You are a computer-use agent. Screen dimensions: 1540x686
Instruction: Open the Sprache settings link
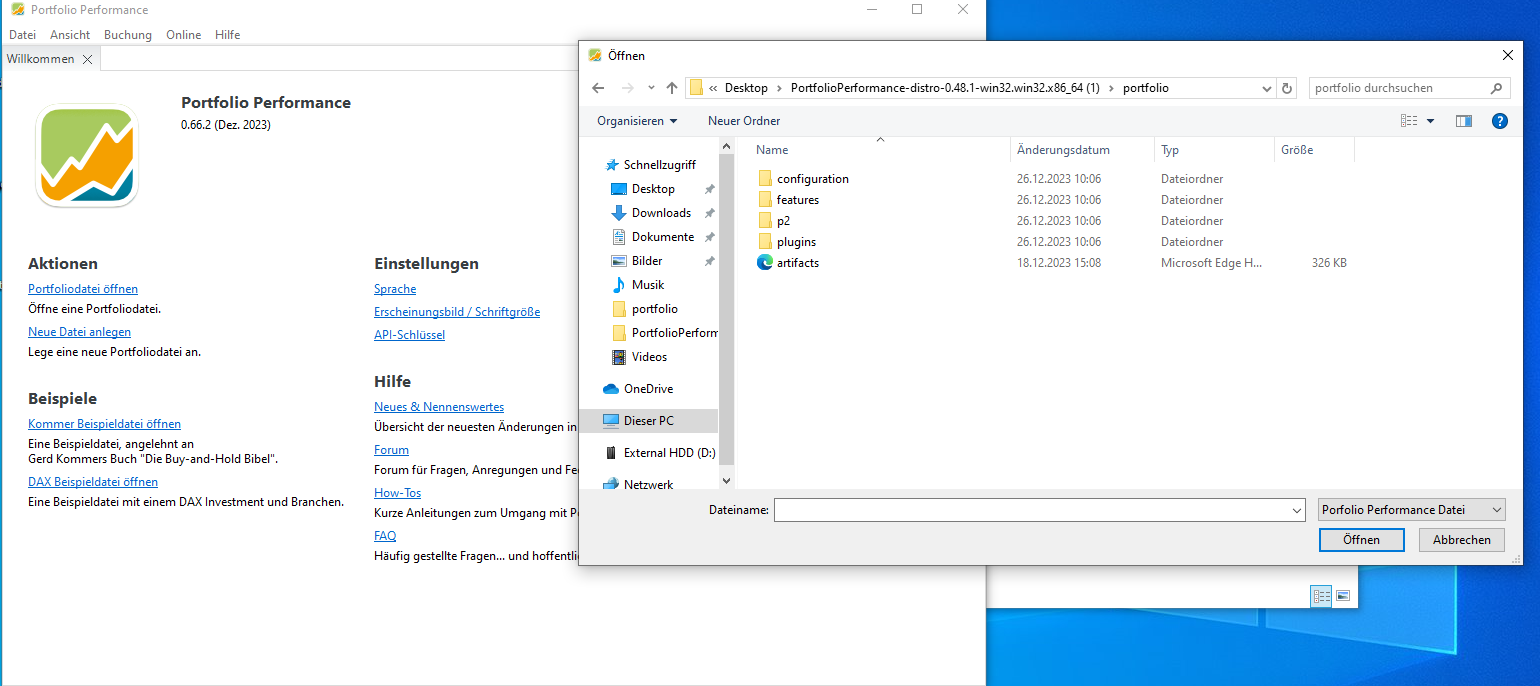point(395,289)
